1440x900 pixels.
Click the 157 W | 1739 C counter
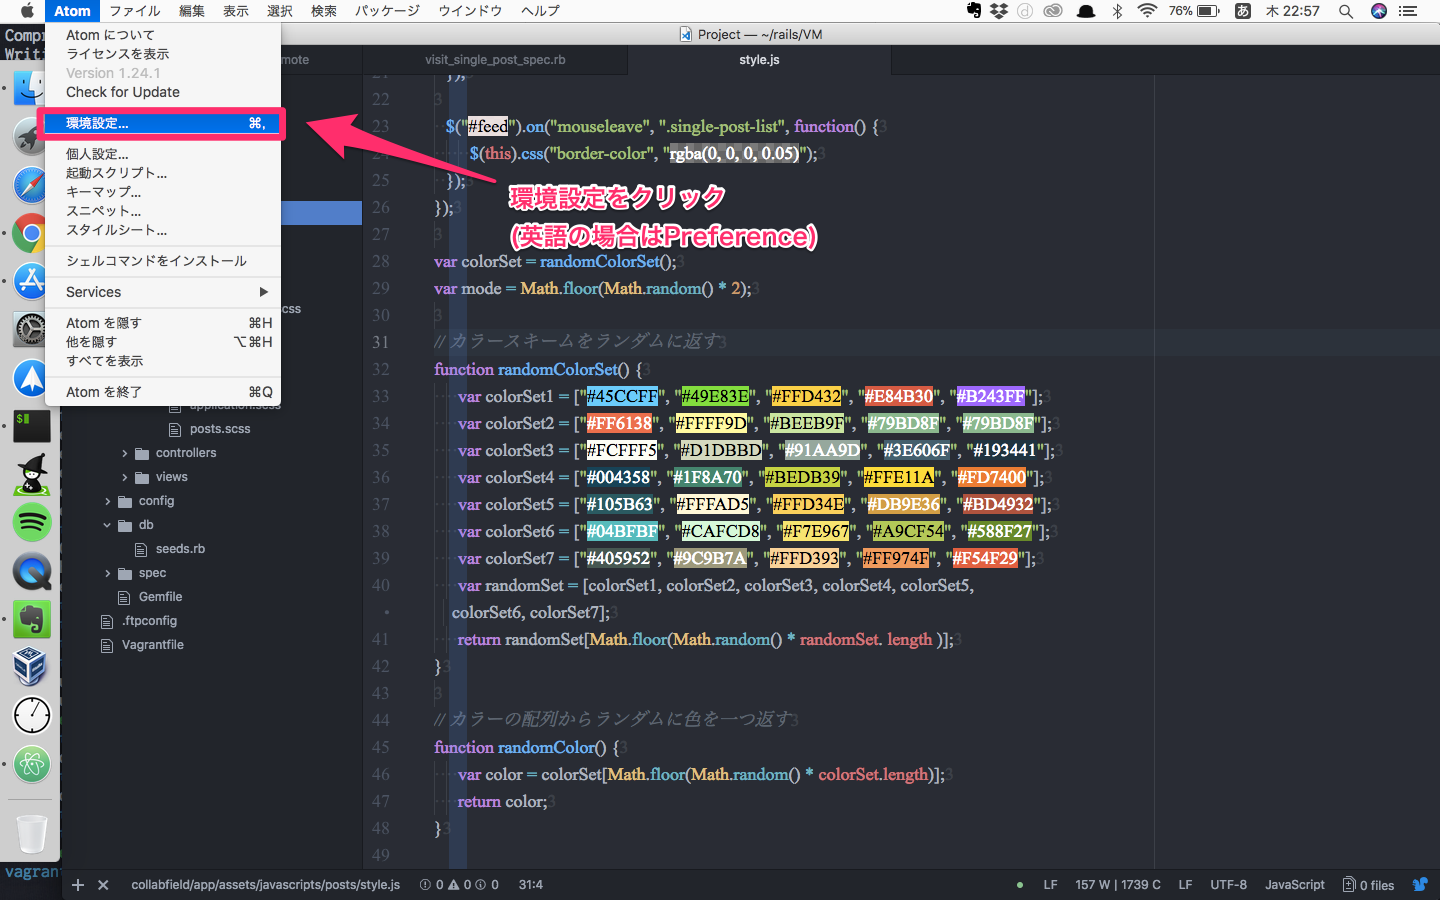(1118, 885)
